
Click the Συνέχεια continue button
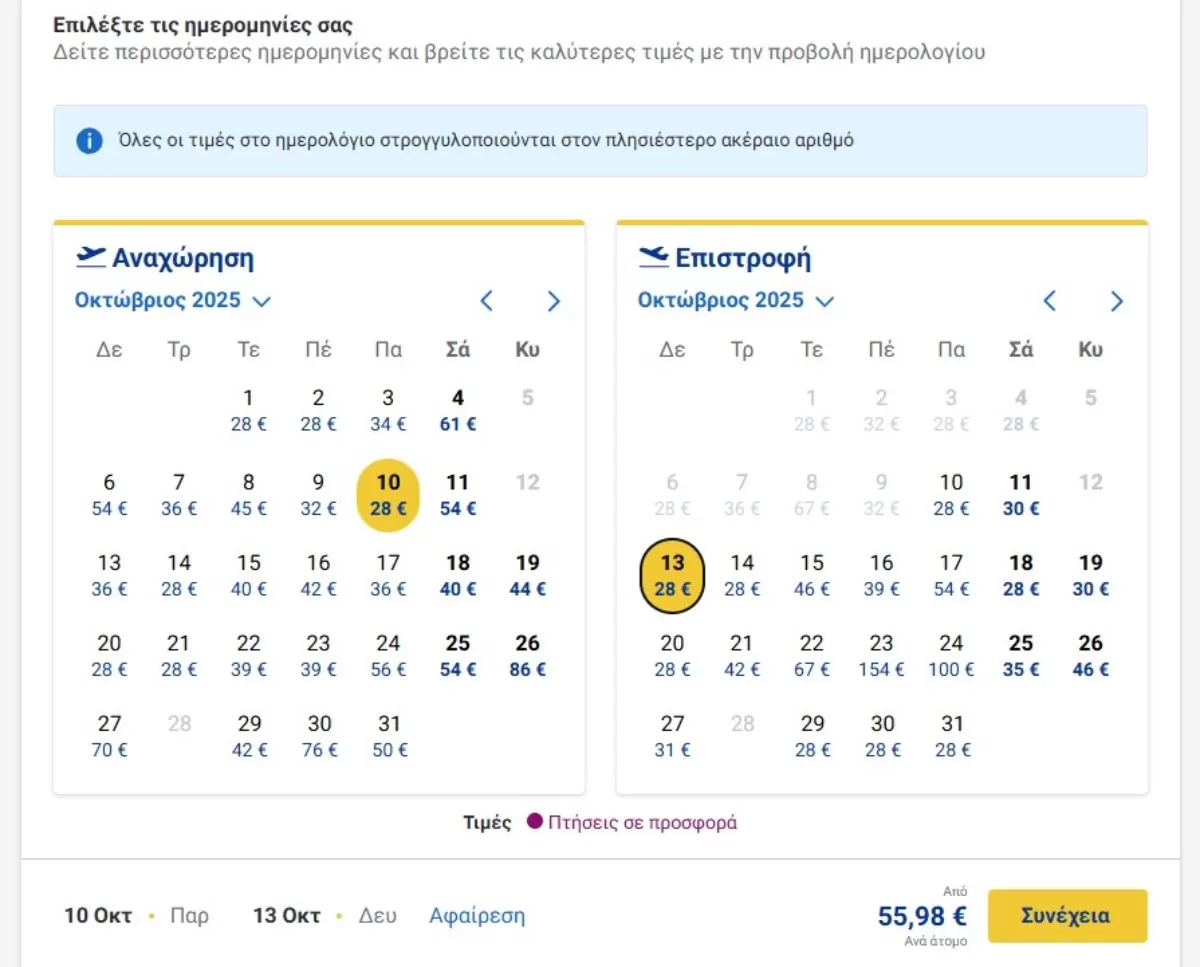click(x=1067, y=915)
